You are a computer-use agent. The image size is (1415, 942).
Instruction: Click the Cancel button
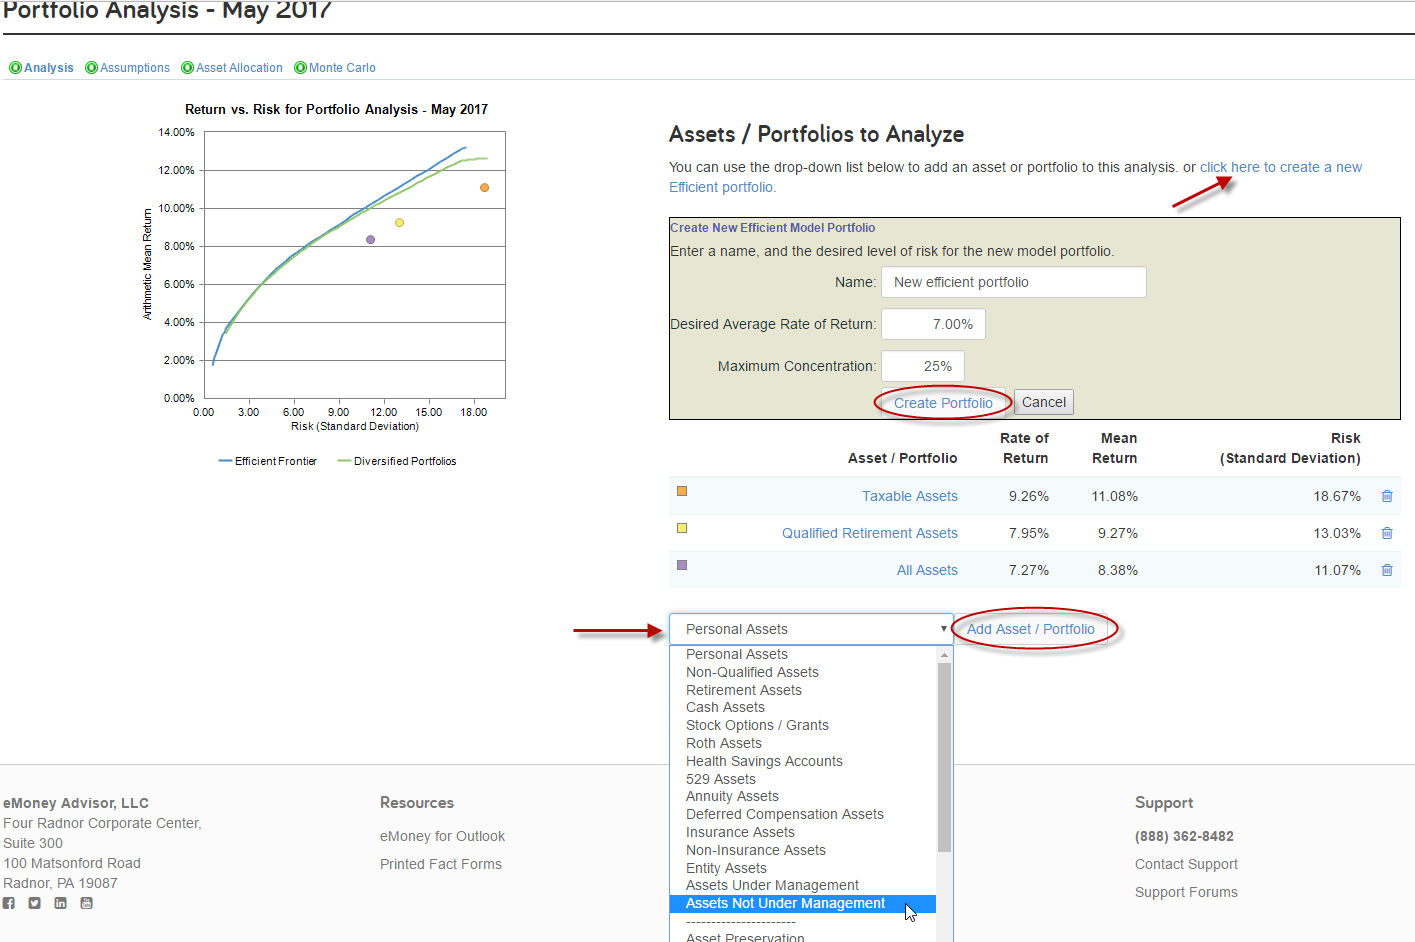(x=1044, y=402)
